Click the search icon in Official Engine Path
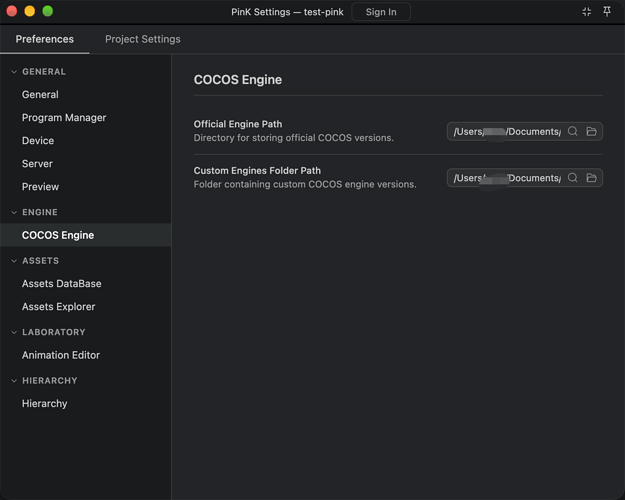 tap(572, 131)
